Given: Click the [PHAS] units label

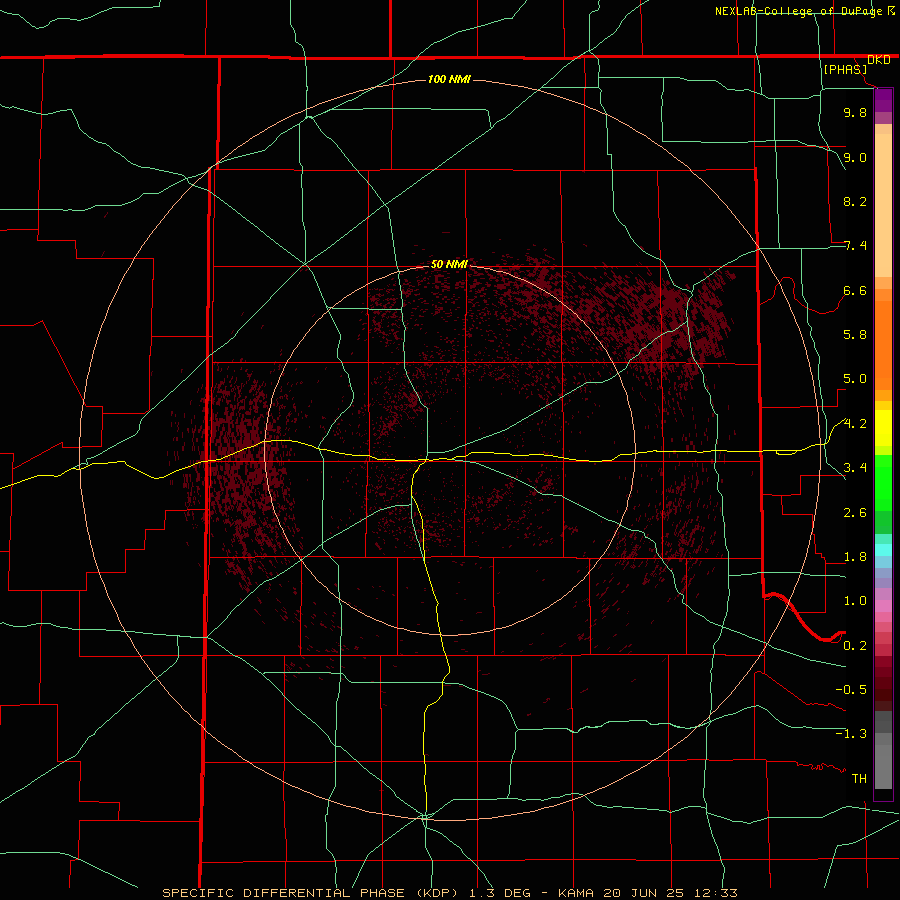Looking at the screenshot, I should (x=845, y=70).
